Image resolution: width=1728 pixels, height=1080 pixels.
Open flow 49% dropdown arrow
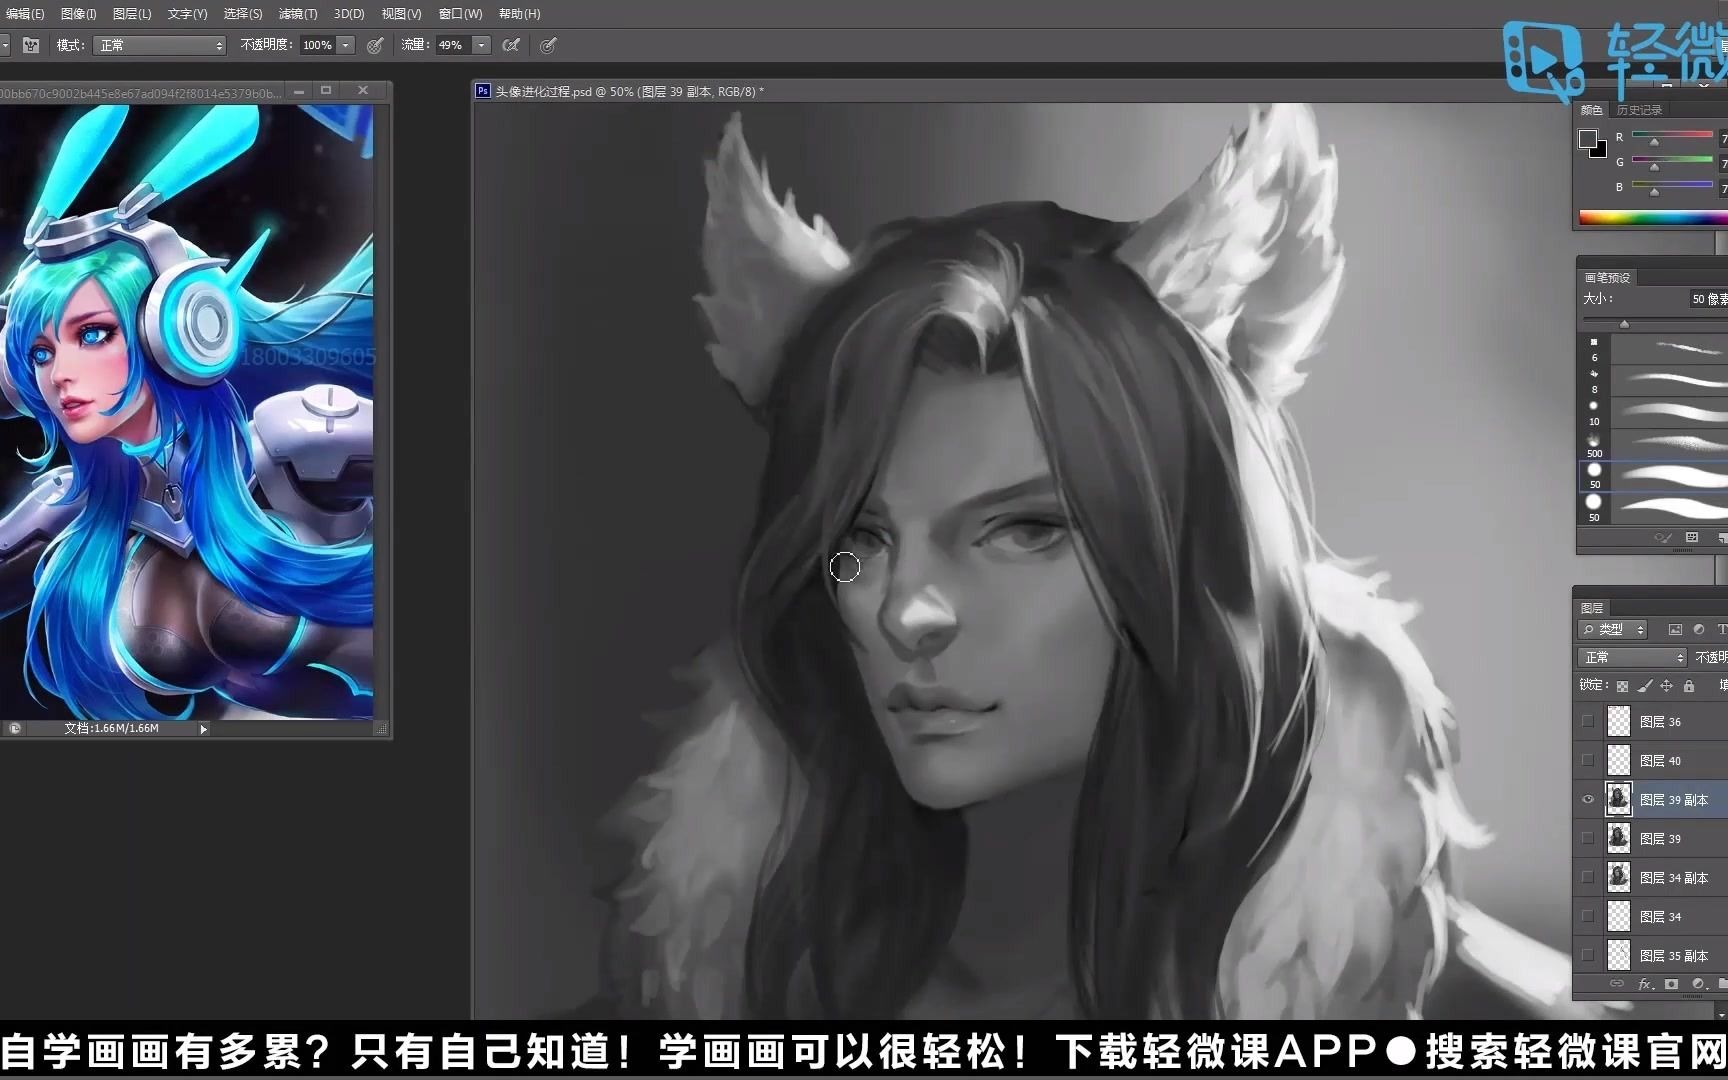tap(482, 45)
